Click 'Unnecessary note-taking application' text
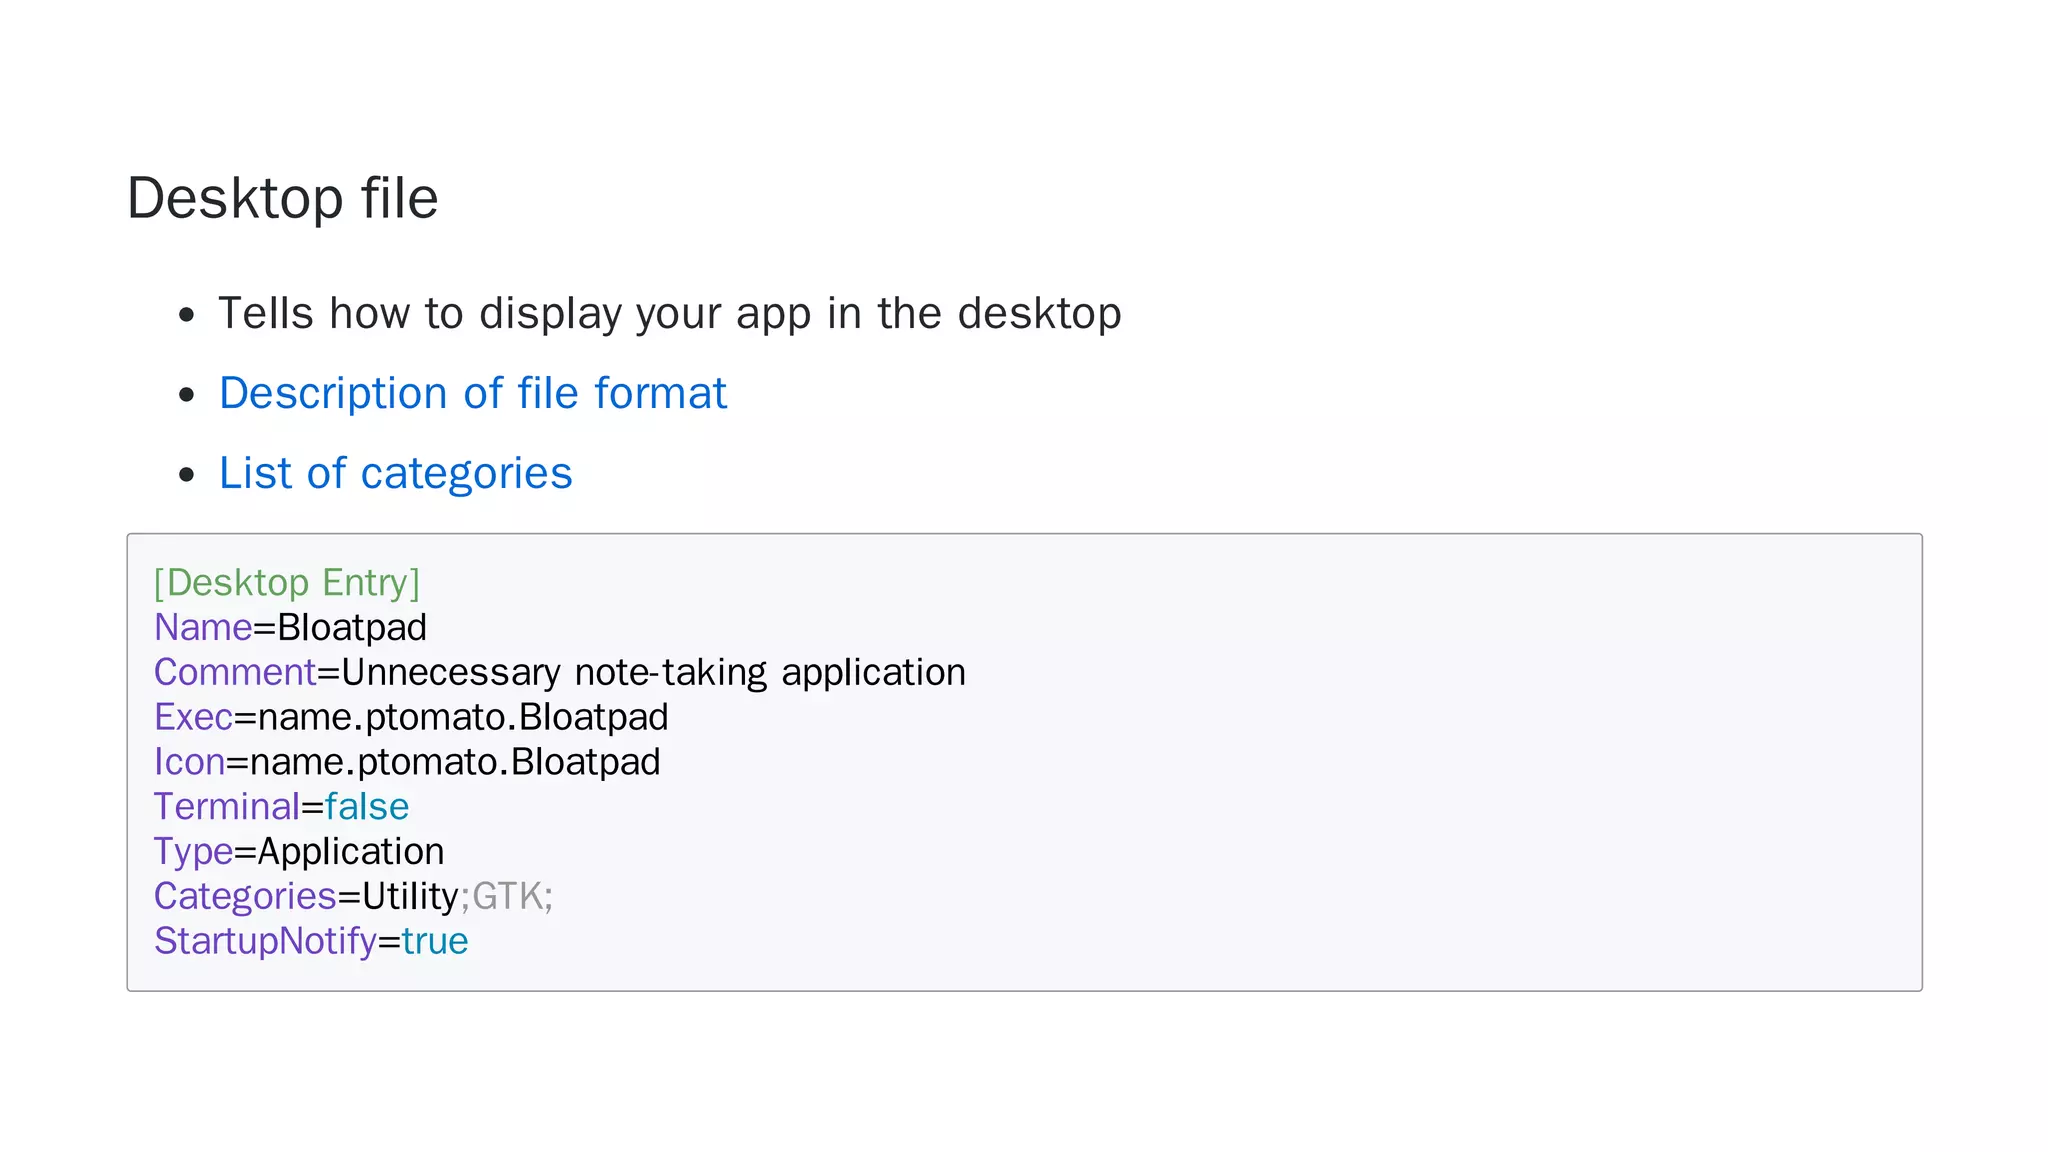 (x=653, y=673)
